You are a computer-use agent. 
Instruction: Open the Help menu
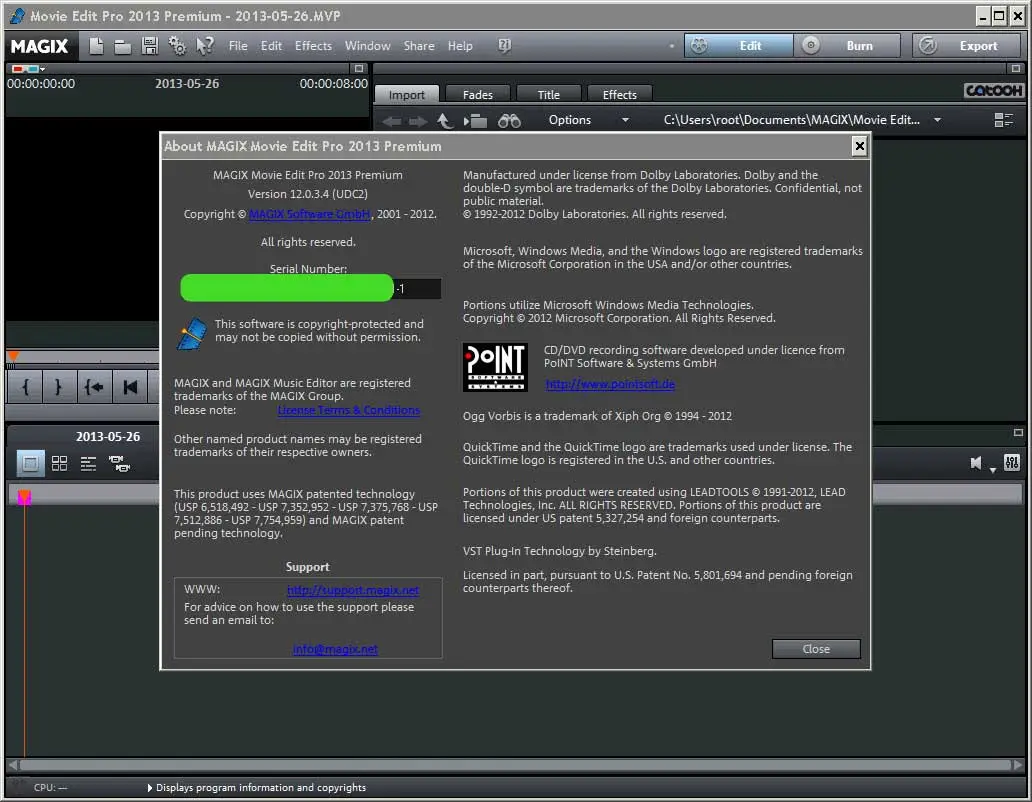click(460, 46)
